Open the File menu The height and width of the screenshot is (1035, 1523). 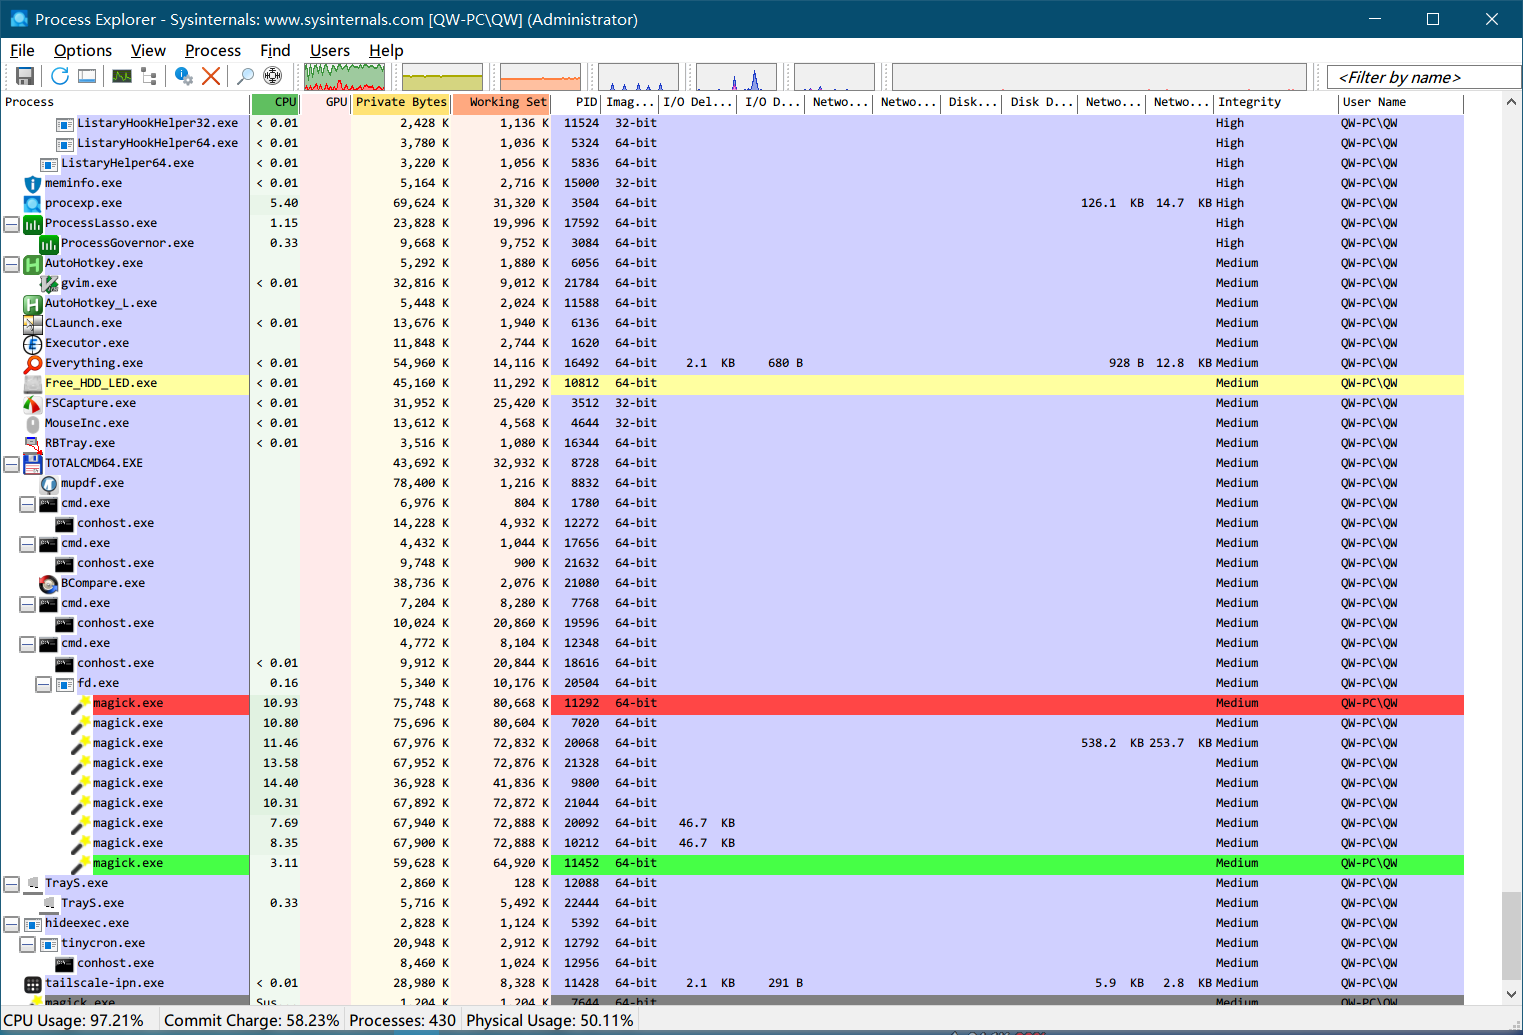pyautogui.click(x=22, y=50)
